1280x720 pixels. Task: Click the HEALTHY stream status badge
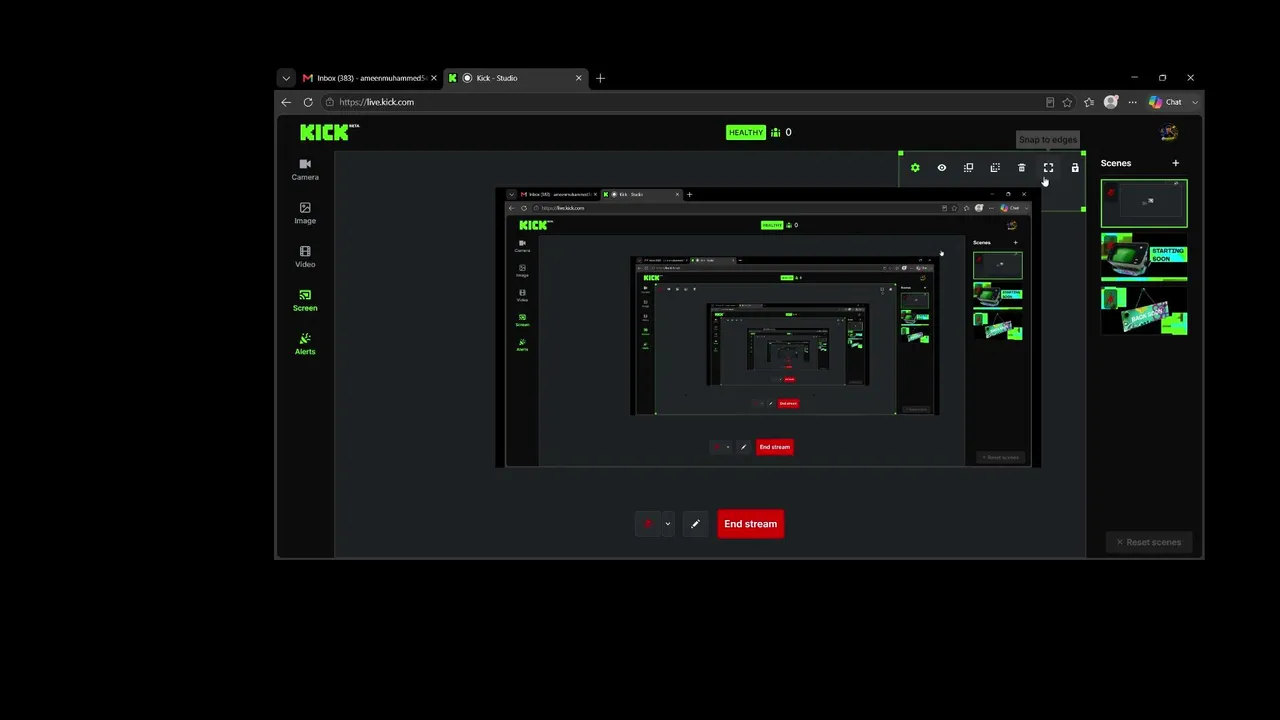746,132
